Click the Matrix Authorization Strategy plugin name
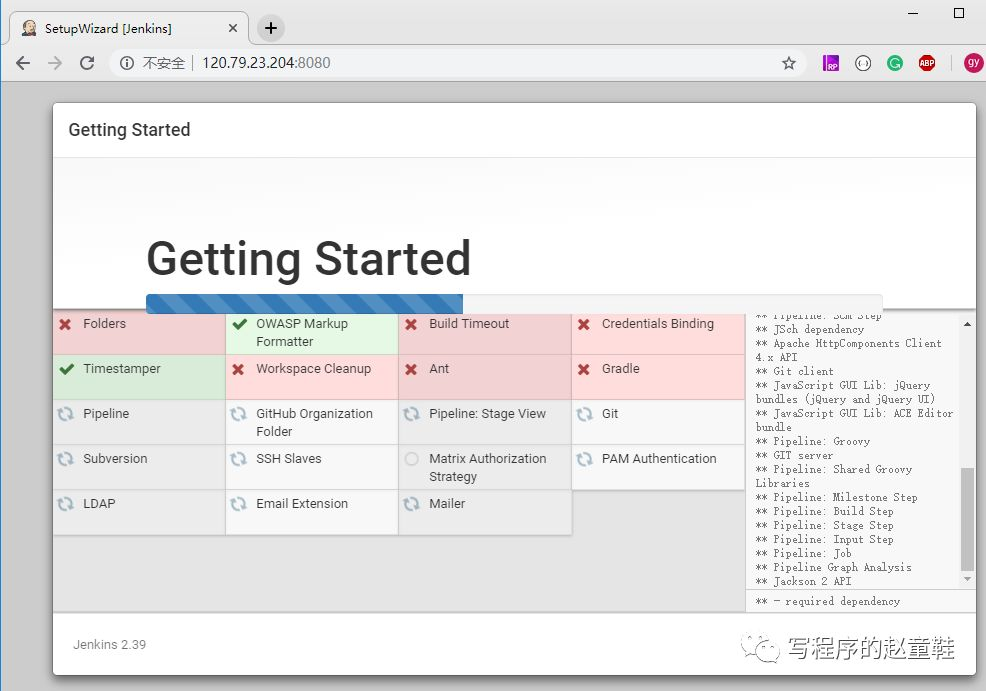 tap(487, 468)
